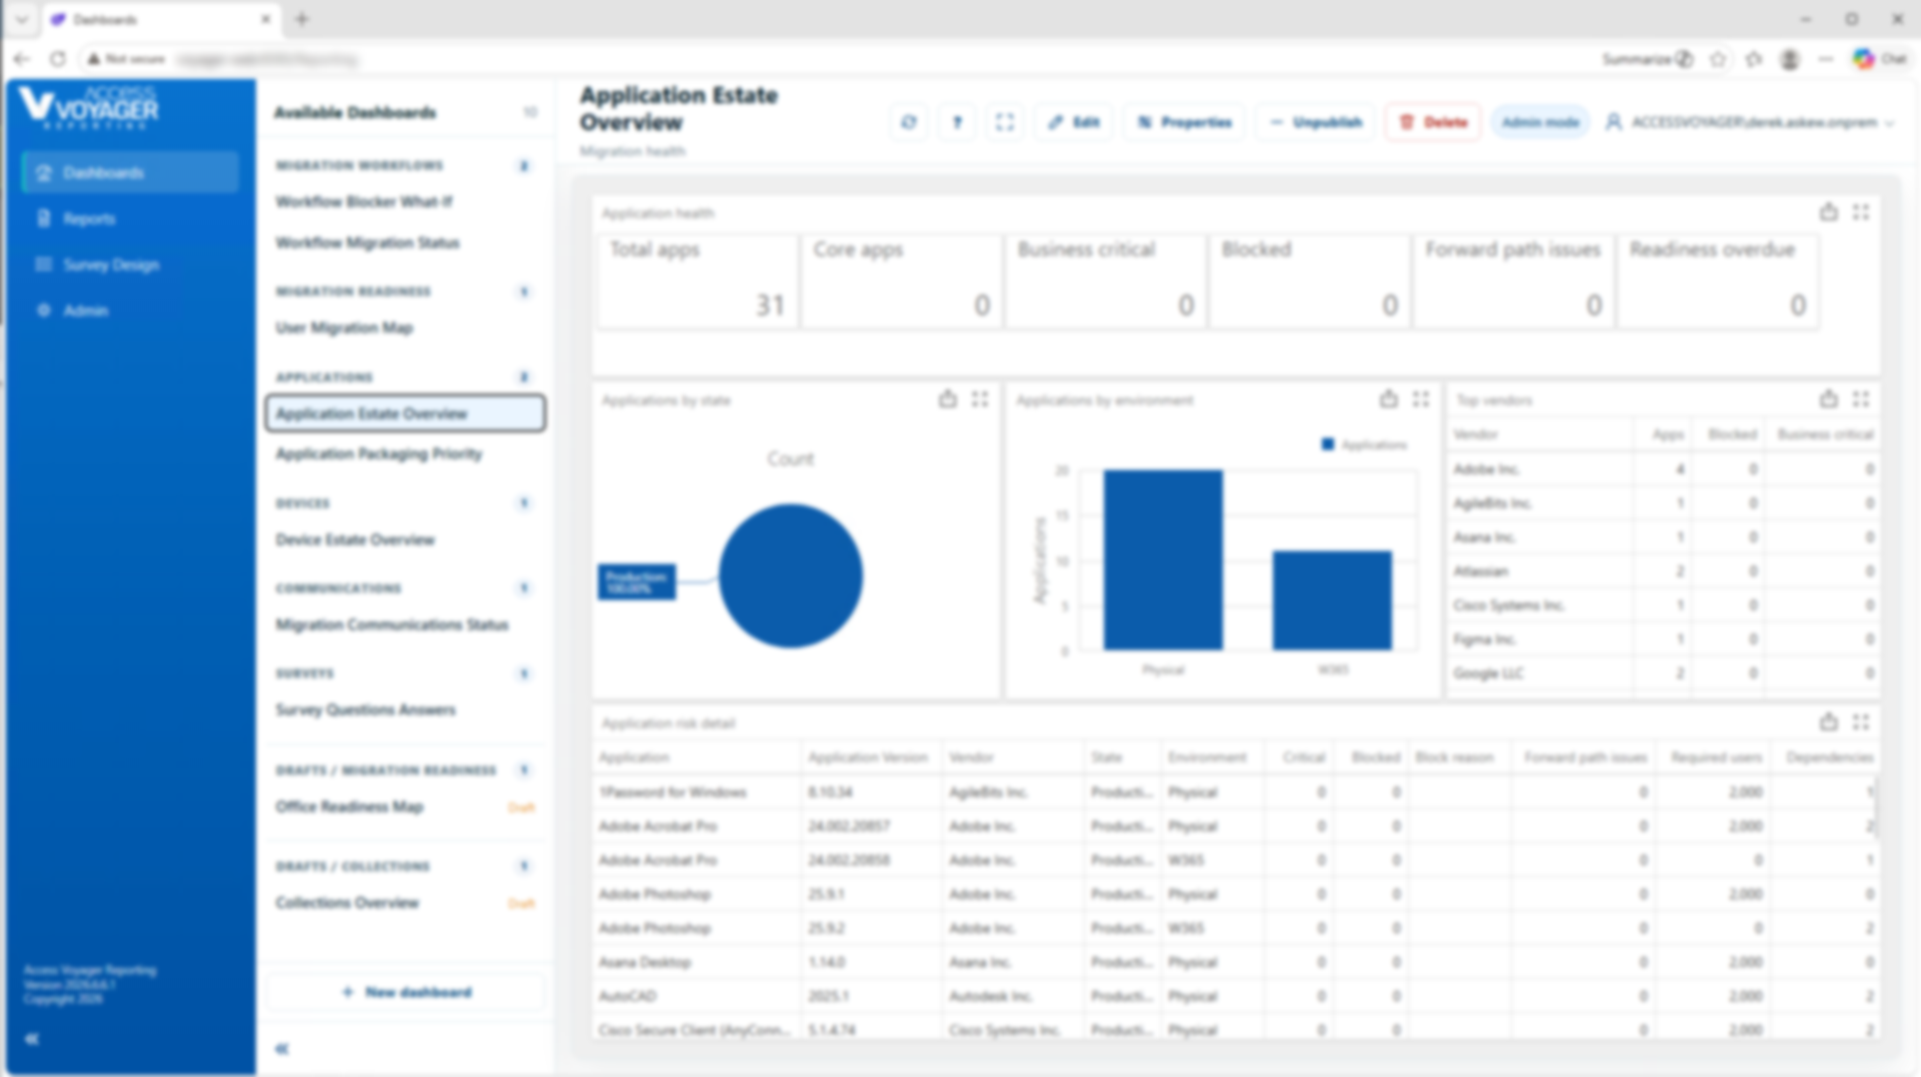1921x1077 pixels.
Task: Click the W365 bar in chart
Action: [1332, 600]
